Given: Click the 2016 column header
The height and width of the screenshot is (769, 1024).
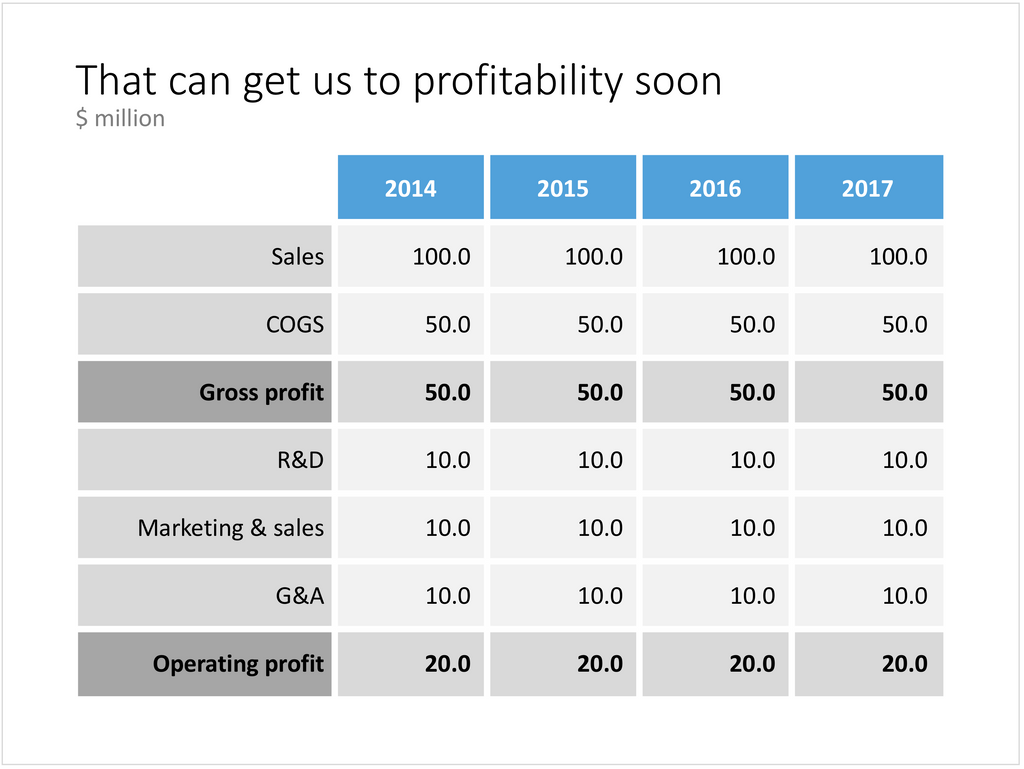Looking at the screenshot, I should click(x=715, y=187).
